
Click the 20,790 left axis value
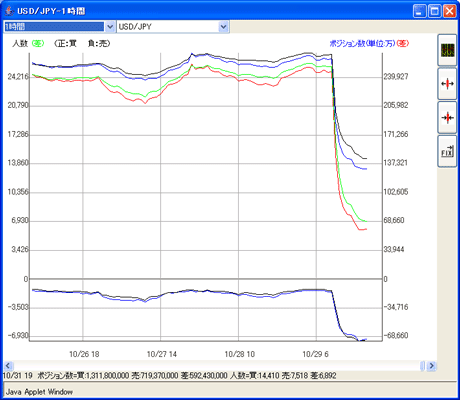[18, 105]
